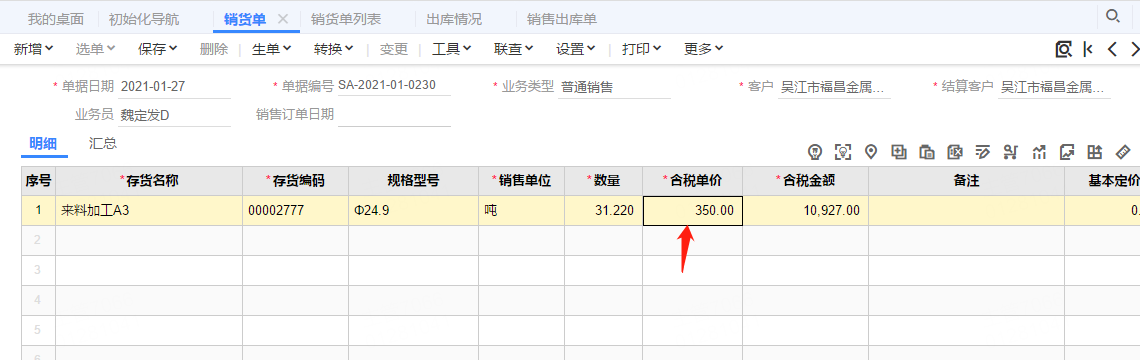The height and width of the screenshot is (360, 1140).
Task: Jump to the first record arrow
Action: 1088,49
